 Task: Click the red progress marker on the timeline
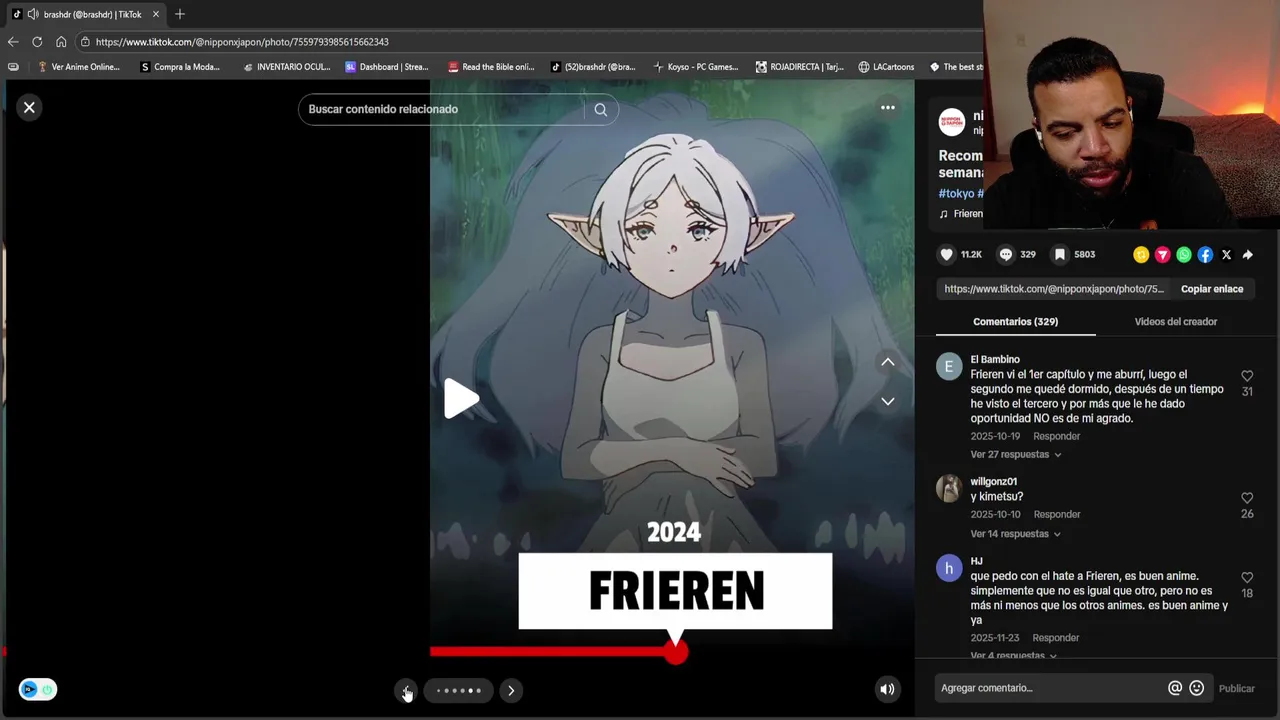click(x=676, y=652)
